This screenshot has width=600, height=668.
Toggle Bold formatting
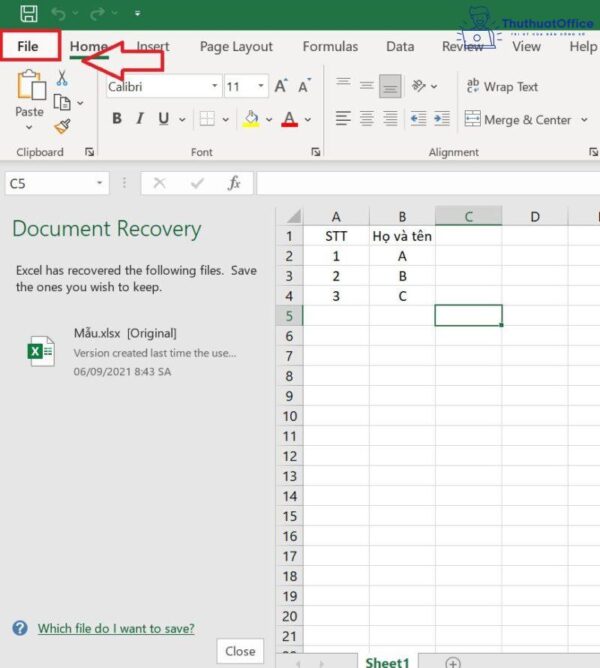click(x=117, y=118)
